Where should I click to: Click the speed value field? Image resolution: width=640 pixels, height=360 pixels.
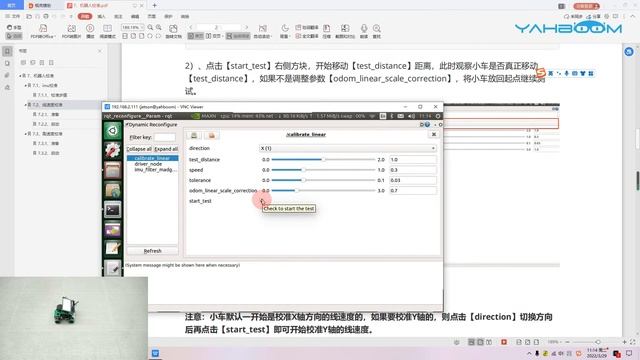point(413,170)
